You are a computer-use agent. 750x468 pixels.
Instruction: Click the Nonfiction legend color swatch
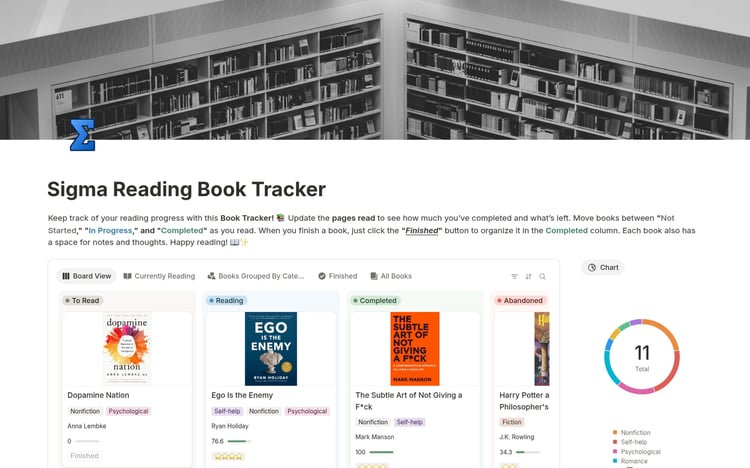614,431
